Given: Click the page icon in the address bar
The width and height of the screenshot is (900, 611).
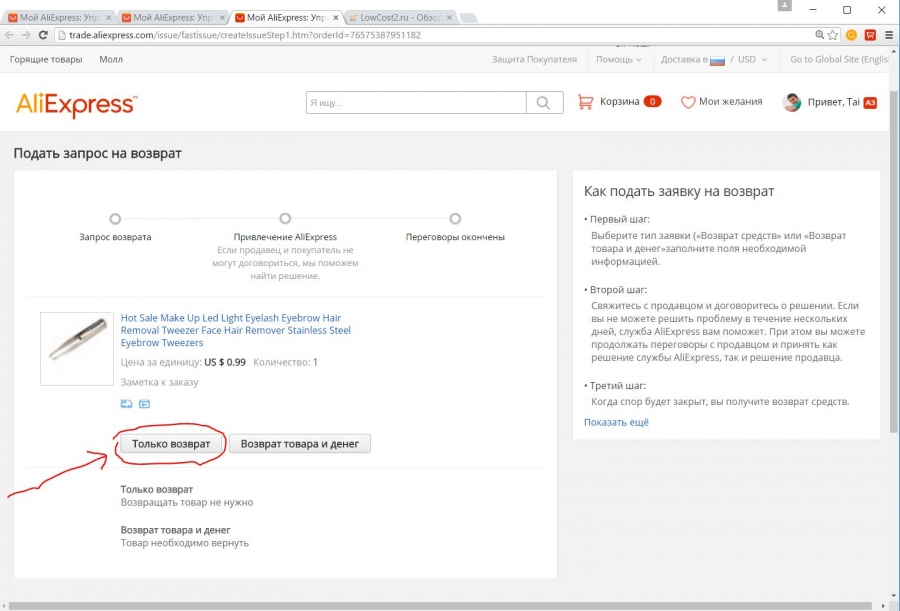Looking at the screenshot, I should 61,35.
